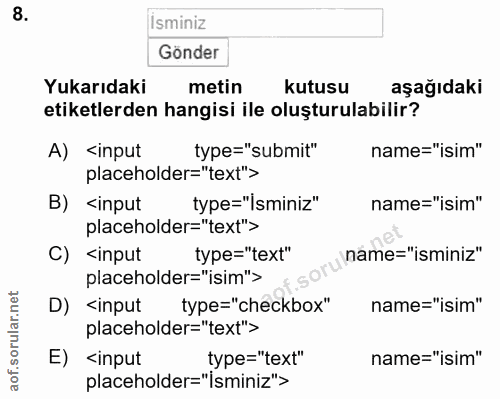Select answer option A with type="submit"
This screenshot has height=399, width=500.
(265, 162)
